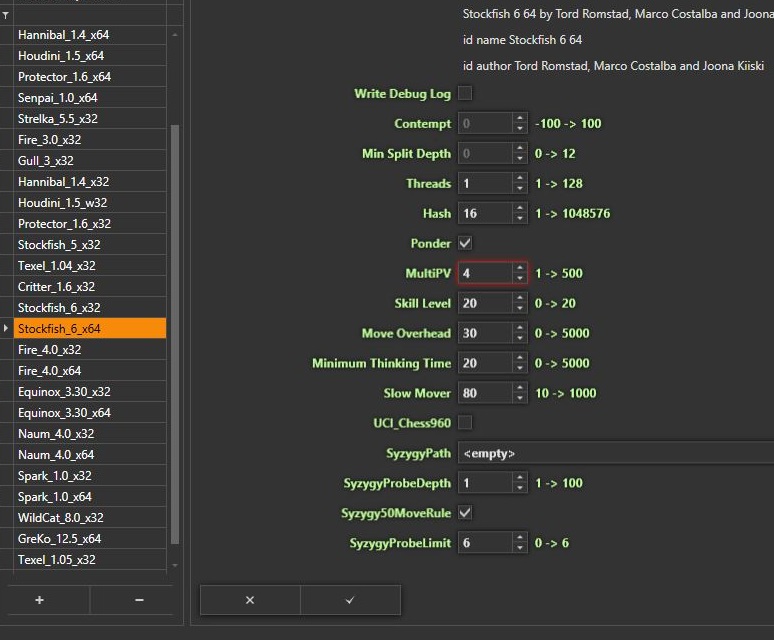The image size is (774, 640).
Task: Click the engine list scrollbar thumb
Action: [x=175, y=335]
